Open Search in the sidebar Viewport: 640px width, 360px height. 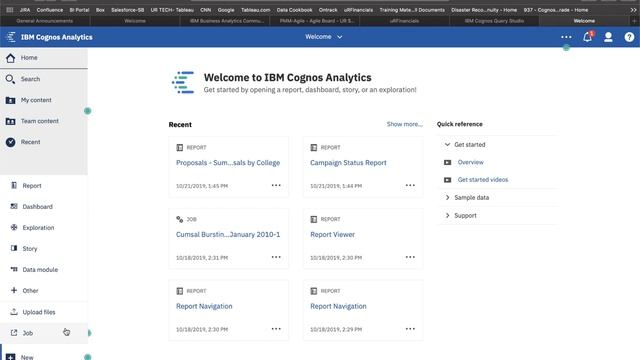[44, 79]
